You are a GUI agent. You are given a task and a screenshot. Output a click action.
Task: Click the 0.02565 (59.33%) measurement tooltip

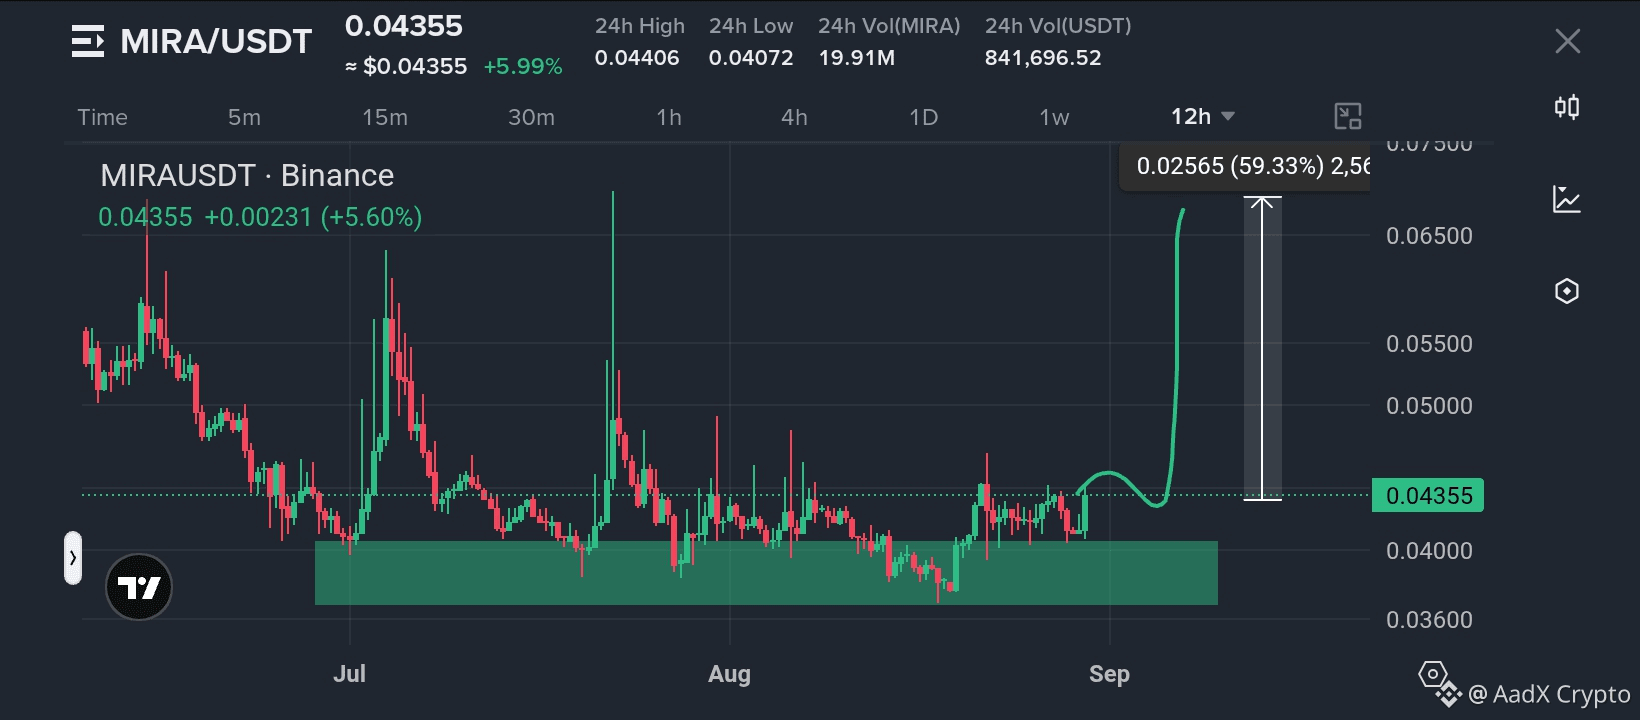1245,166
